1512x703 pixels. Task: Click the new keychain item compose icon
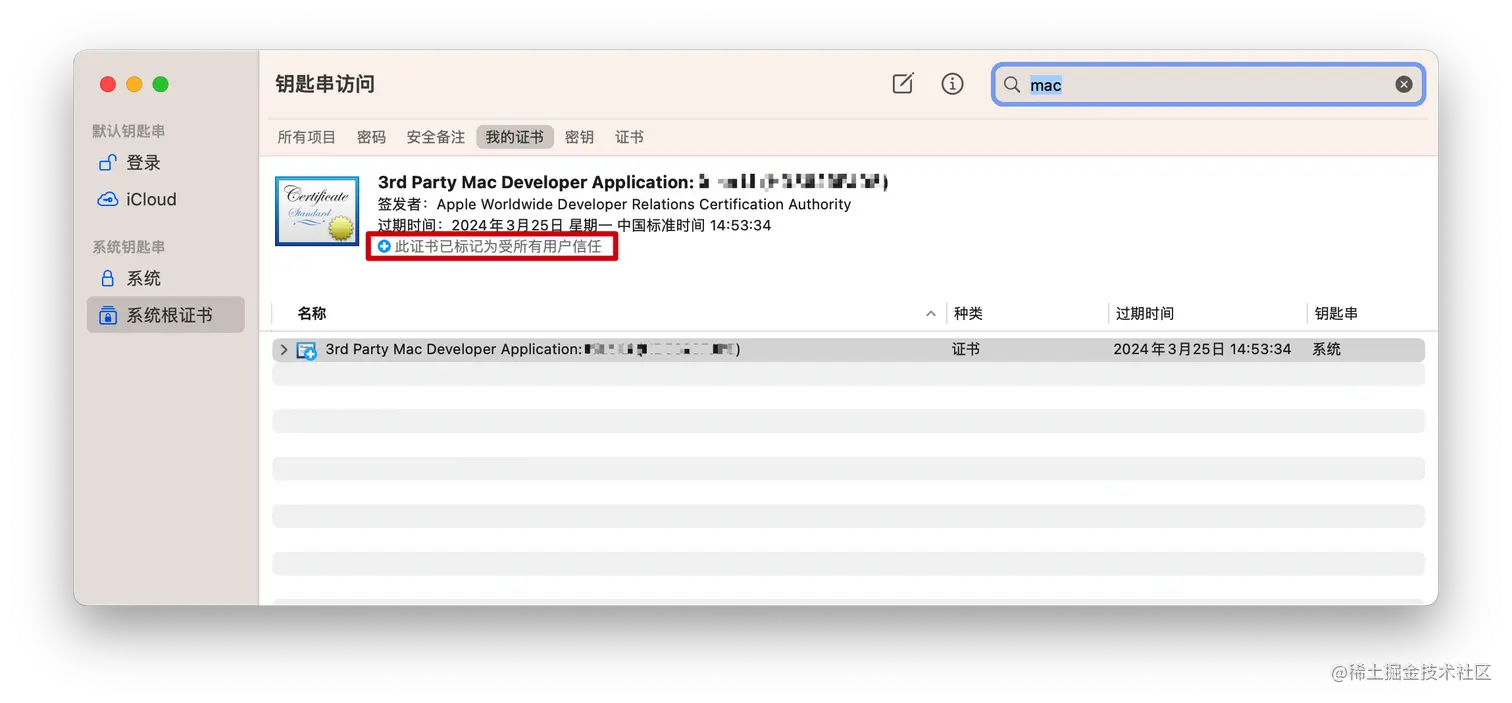pyautogui.click(x=903, y=84)
